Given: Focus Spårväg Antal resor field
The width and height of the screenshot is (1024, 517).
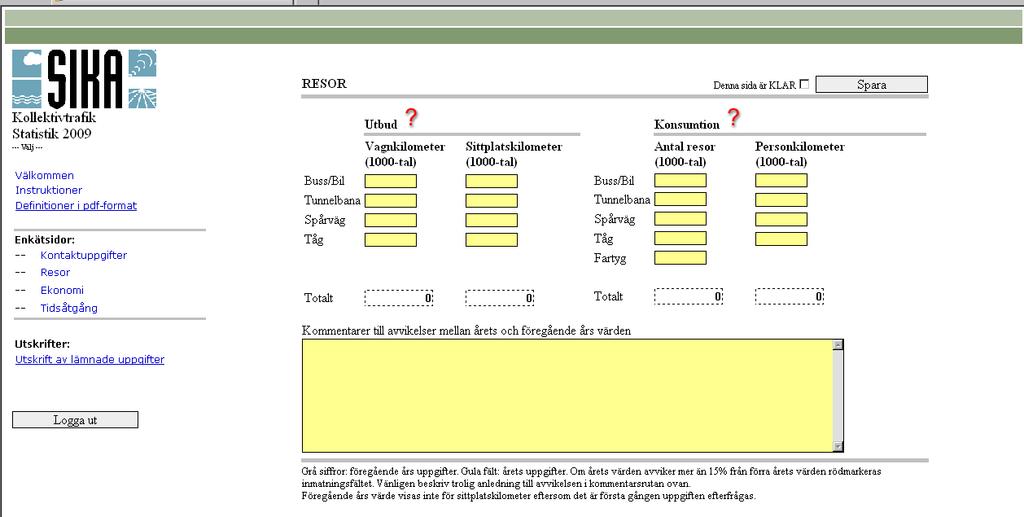Looking at the screenshot, I should [x=680, y=219].
